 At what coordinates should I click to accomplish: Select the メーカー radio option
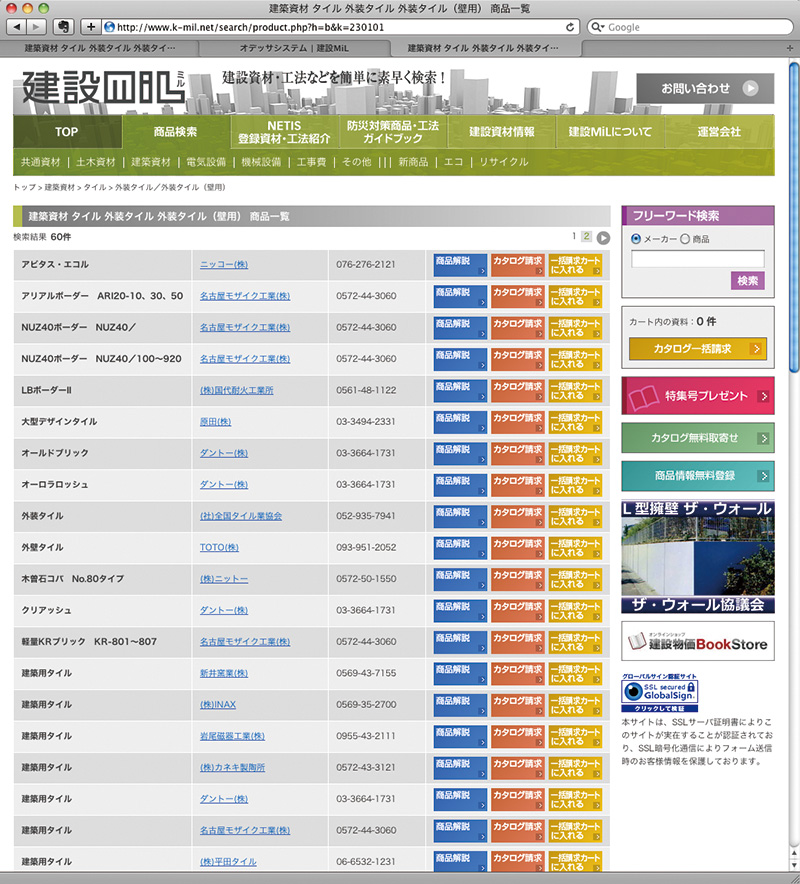[x=636, y=239]
